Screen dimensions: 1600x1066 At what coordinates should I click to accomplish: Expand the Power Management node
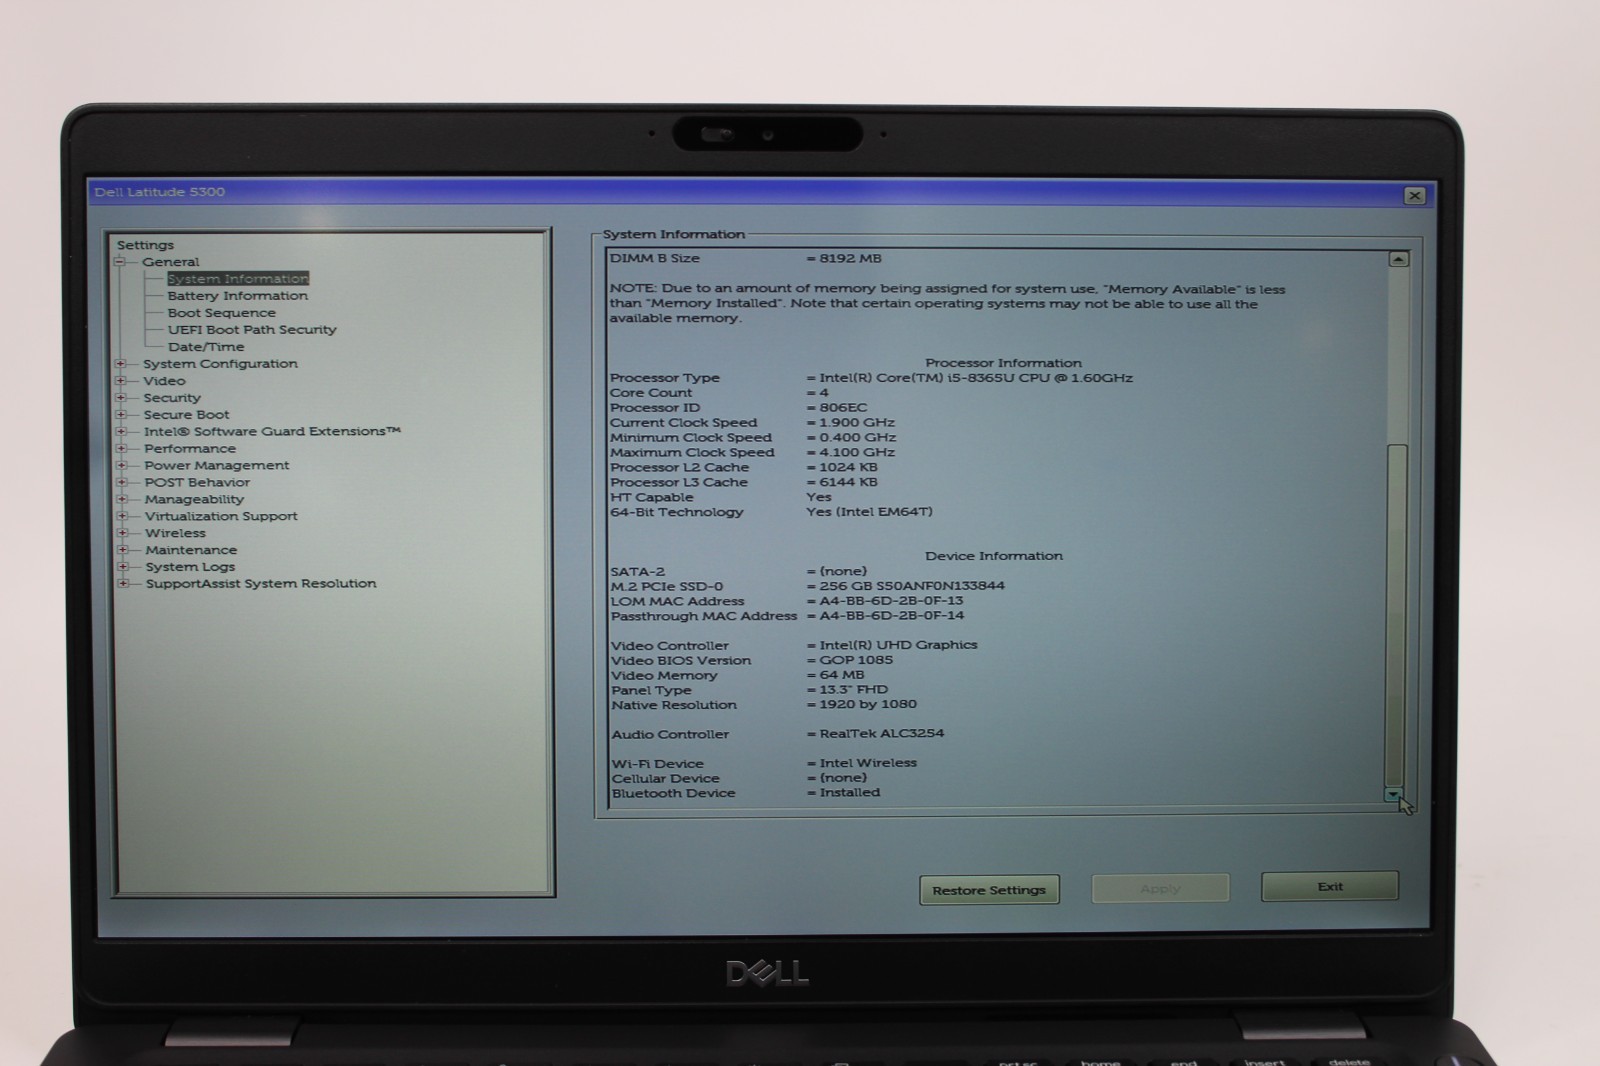click(122, 466)
